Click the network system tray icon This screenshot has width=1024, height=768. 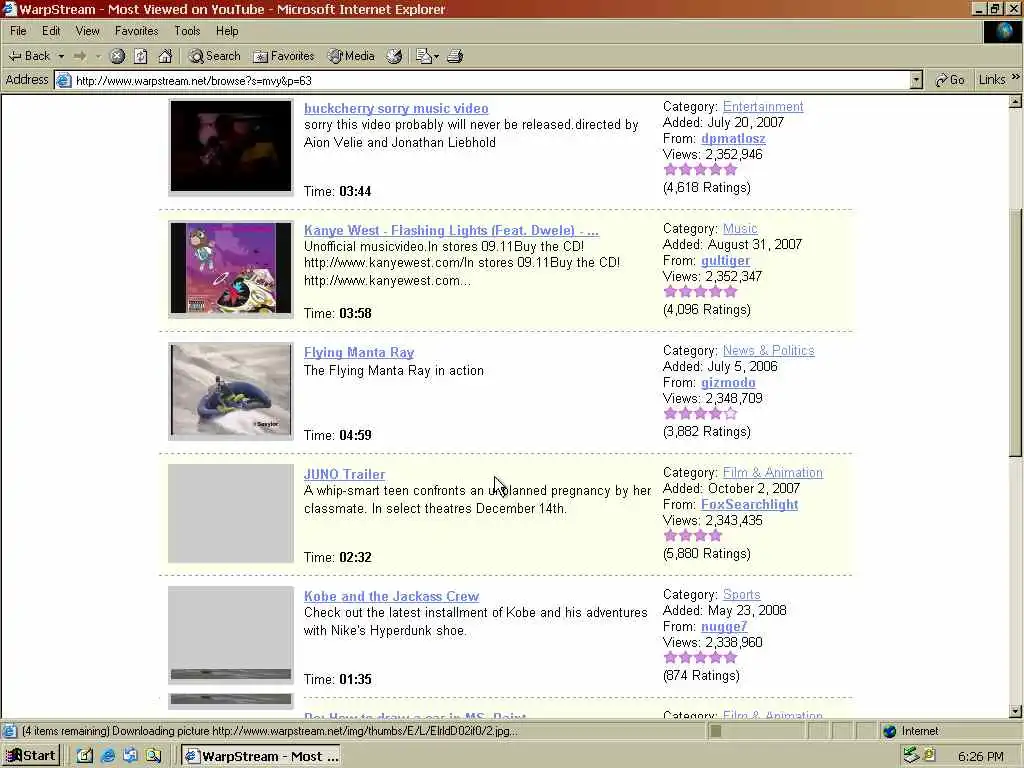click(x=911, y=756)
